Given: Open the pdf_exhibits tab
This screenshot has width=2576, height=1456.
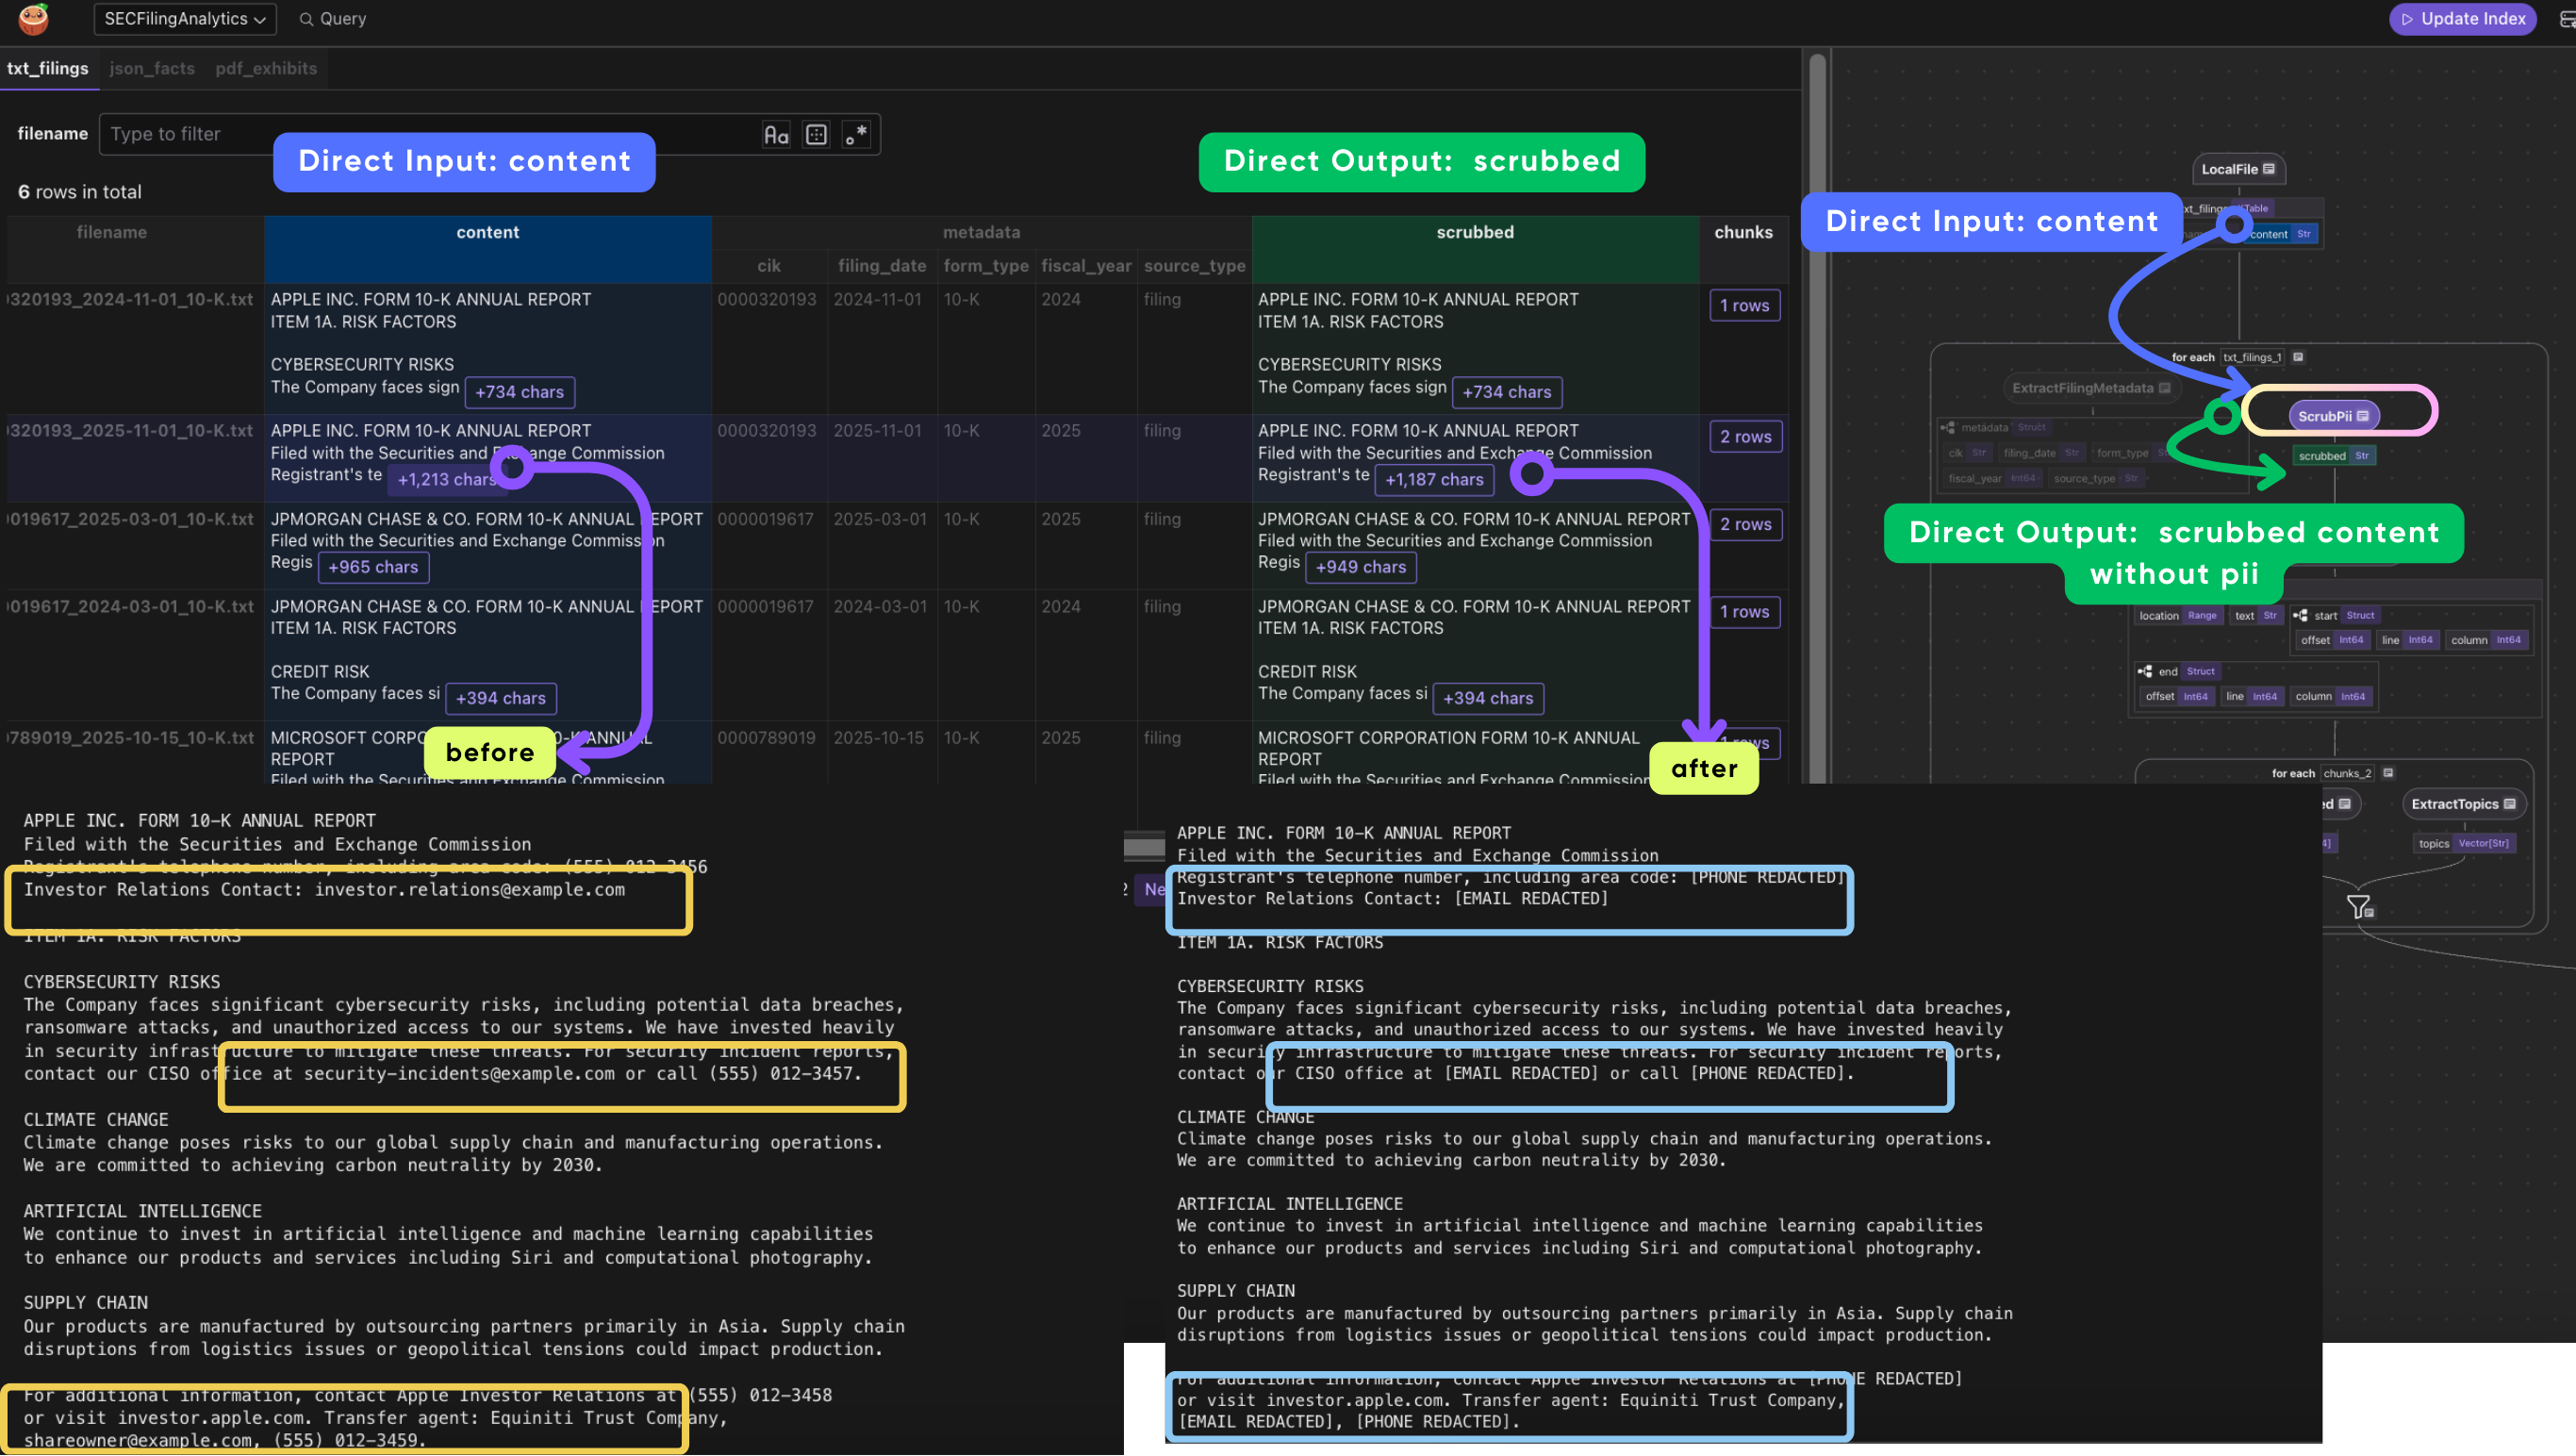Looking at the screenshot, I should (265, 68).
